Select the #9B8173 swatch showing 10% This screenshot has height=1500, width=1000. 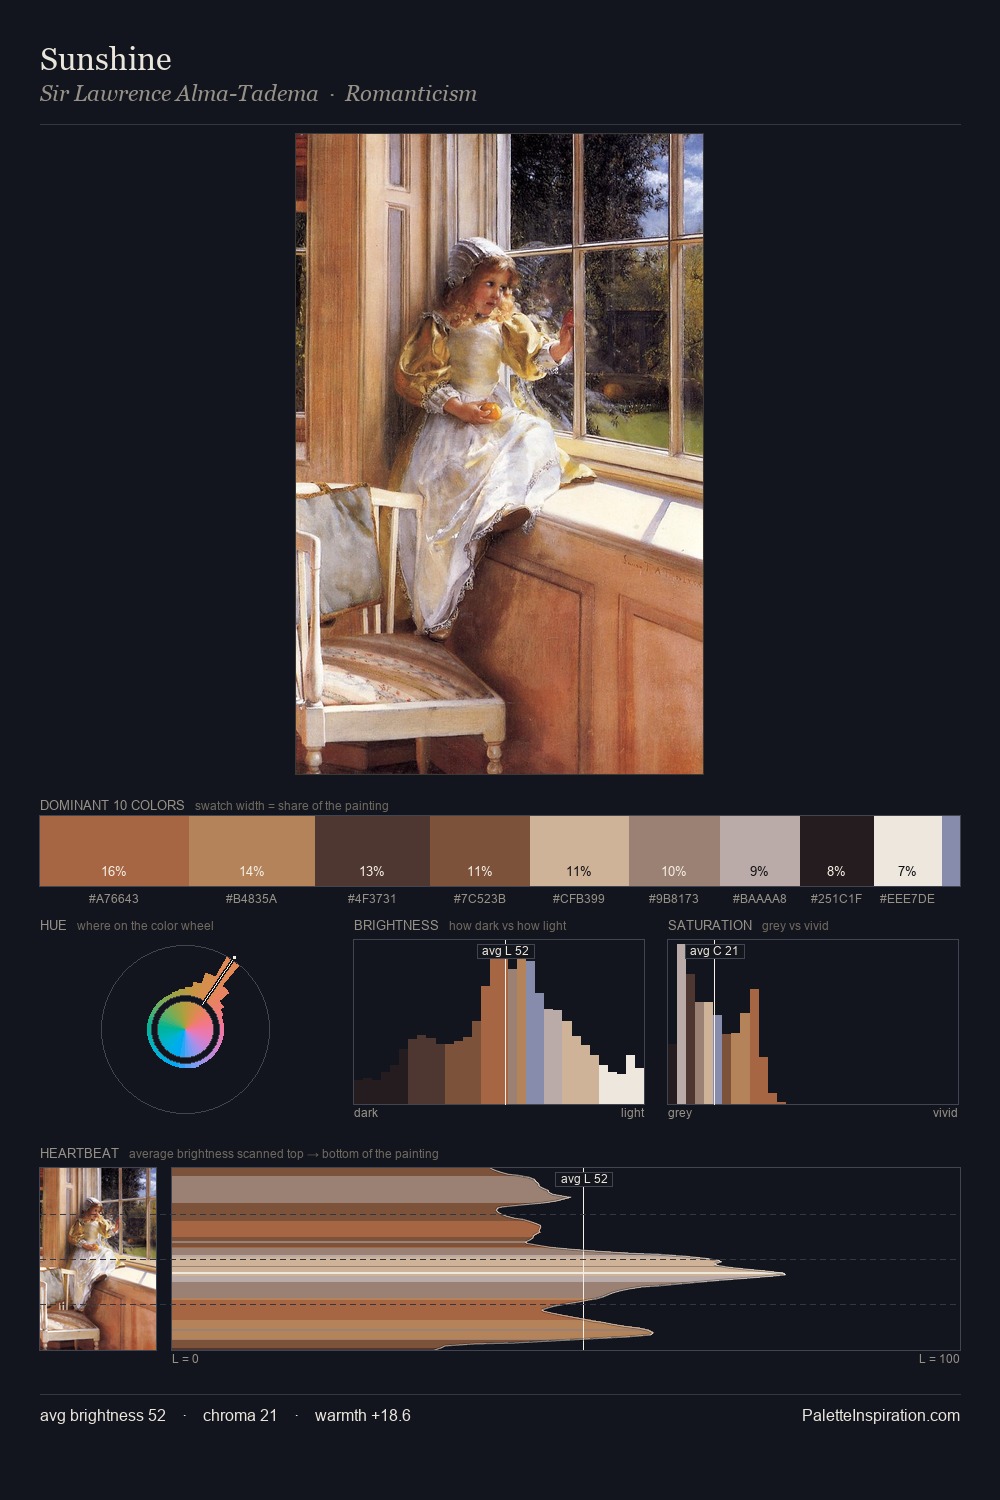click(x=674, y=851)
